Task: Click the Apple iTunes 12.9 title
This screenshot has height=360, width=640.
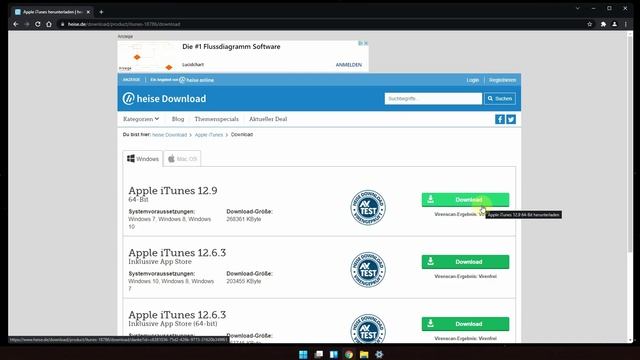Action: [173, 191]
